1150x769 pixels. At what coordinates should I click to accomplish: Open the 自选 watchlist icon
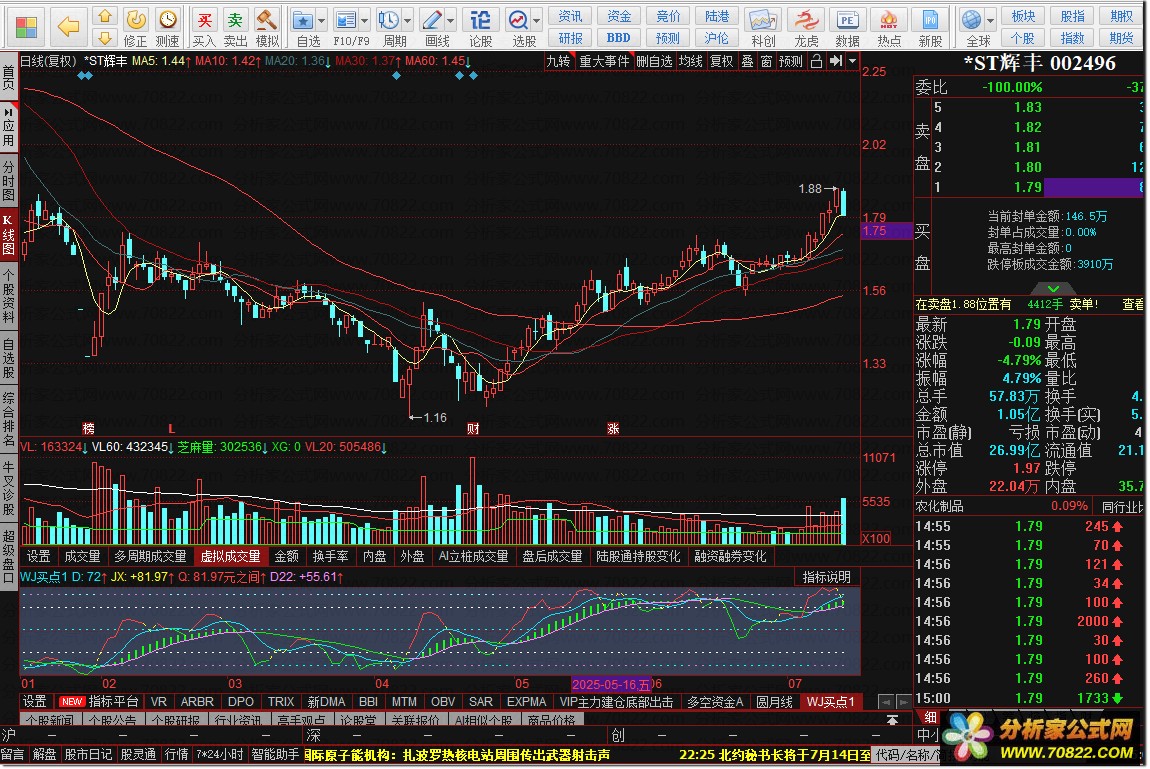click(304, 27)
